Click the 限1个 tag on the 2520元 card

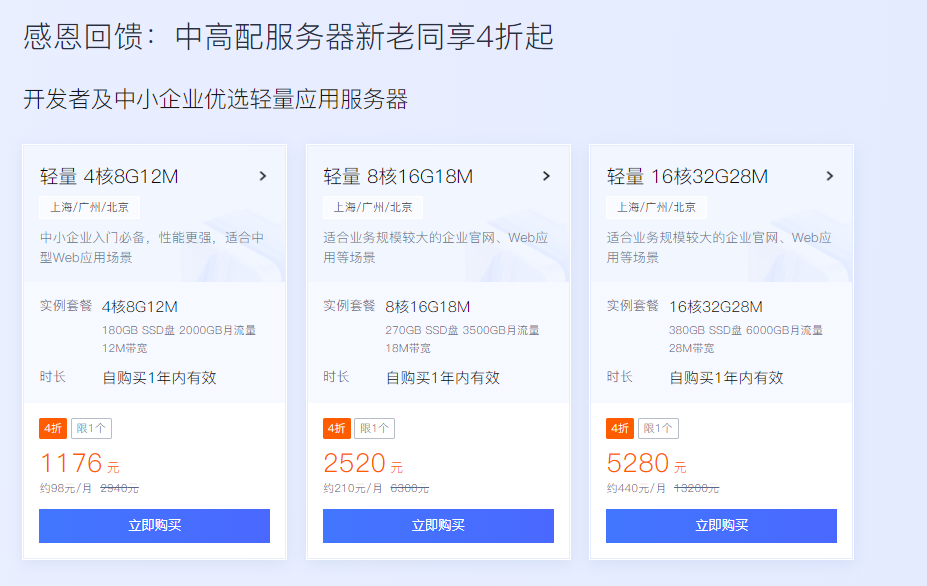coord(374,429)
